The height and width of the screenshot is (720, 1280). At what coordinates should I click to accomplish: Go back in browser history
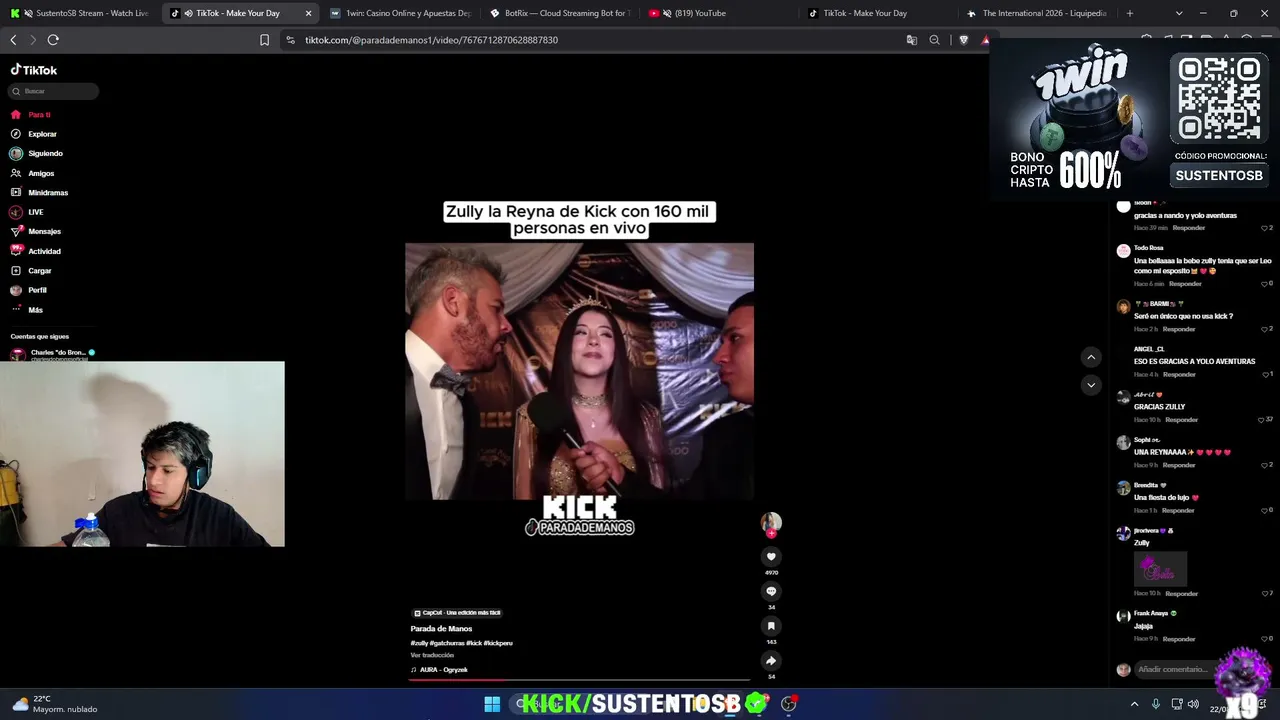(x=13, y=40)
